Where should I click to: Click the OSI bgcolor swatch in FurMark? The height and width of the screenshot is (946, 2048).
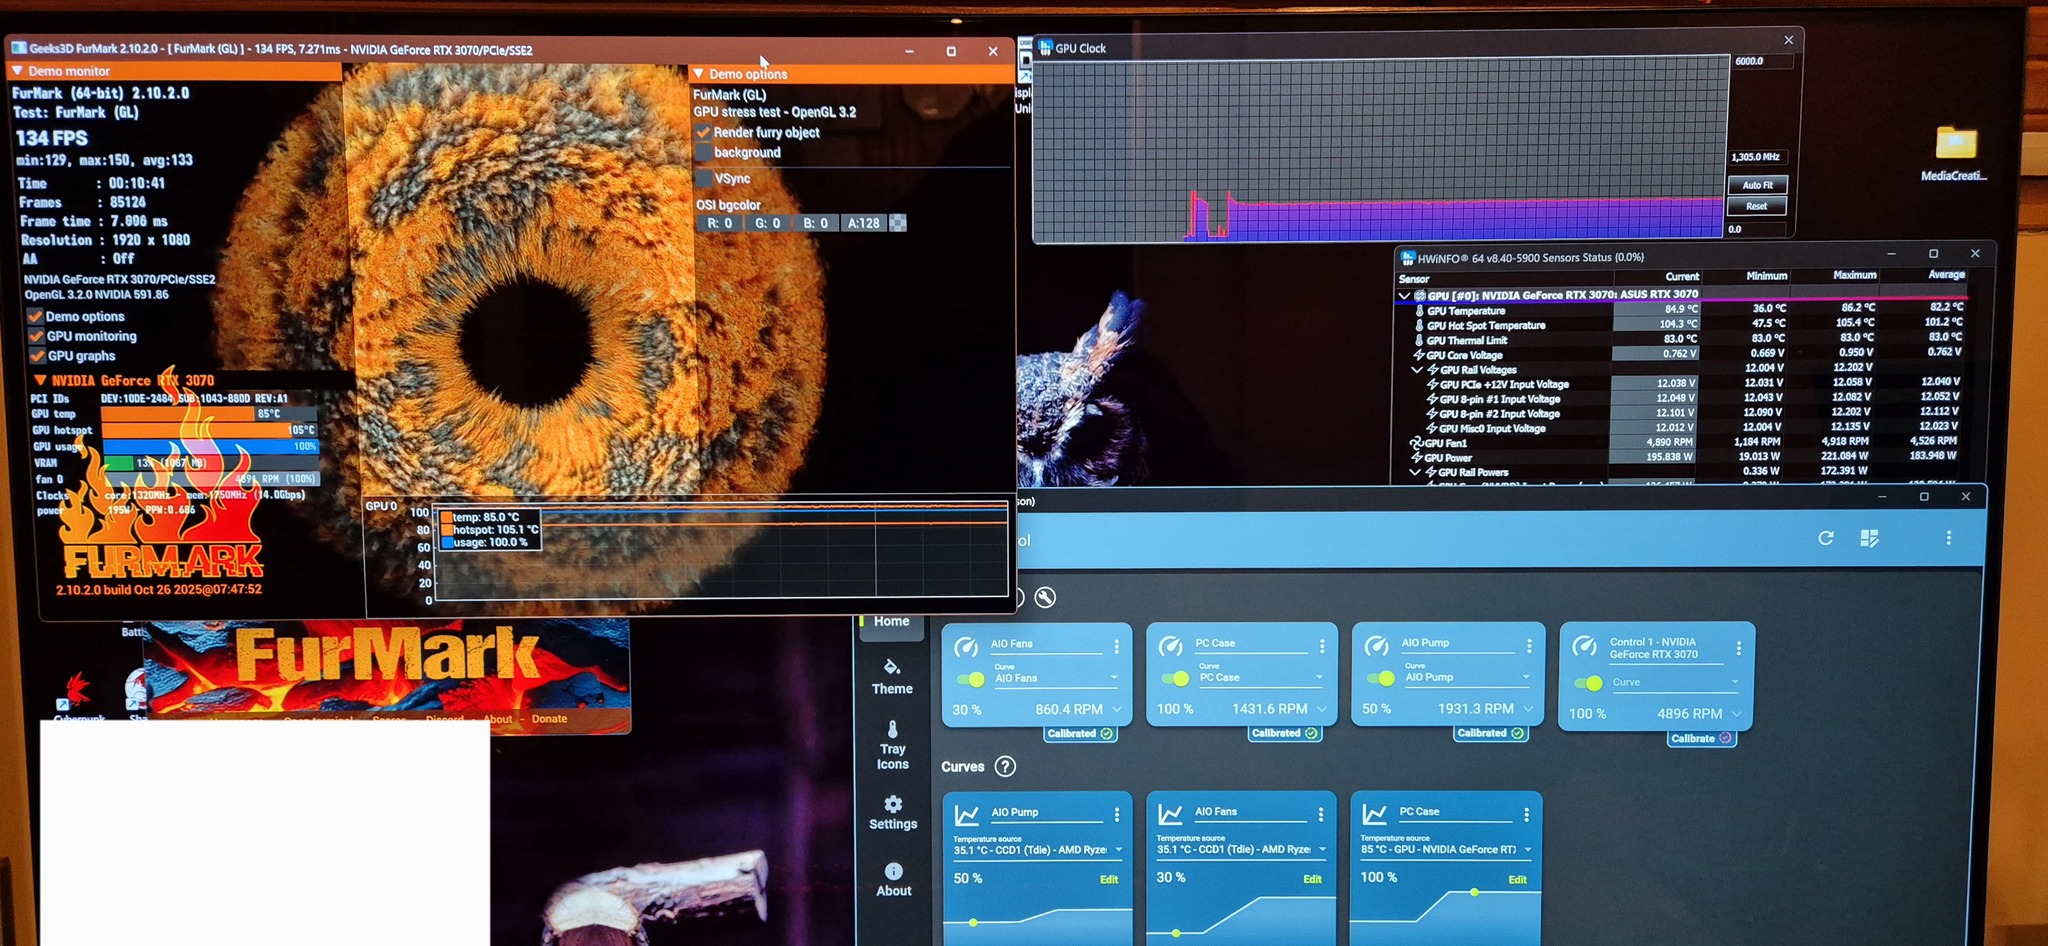coord(898,223)
